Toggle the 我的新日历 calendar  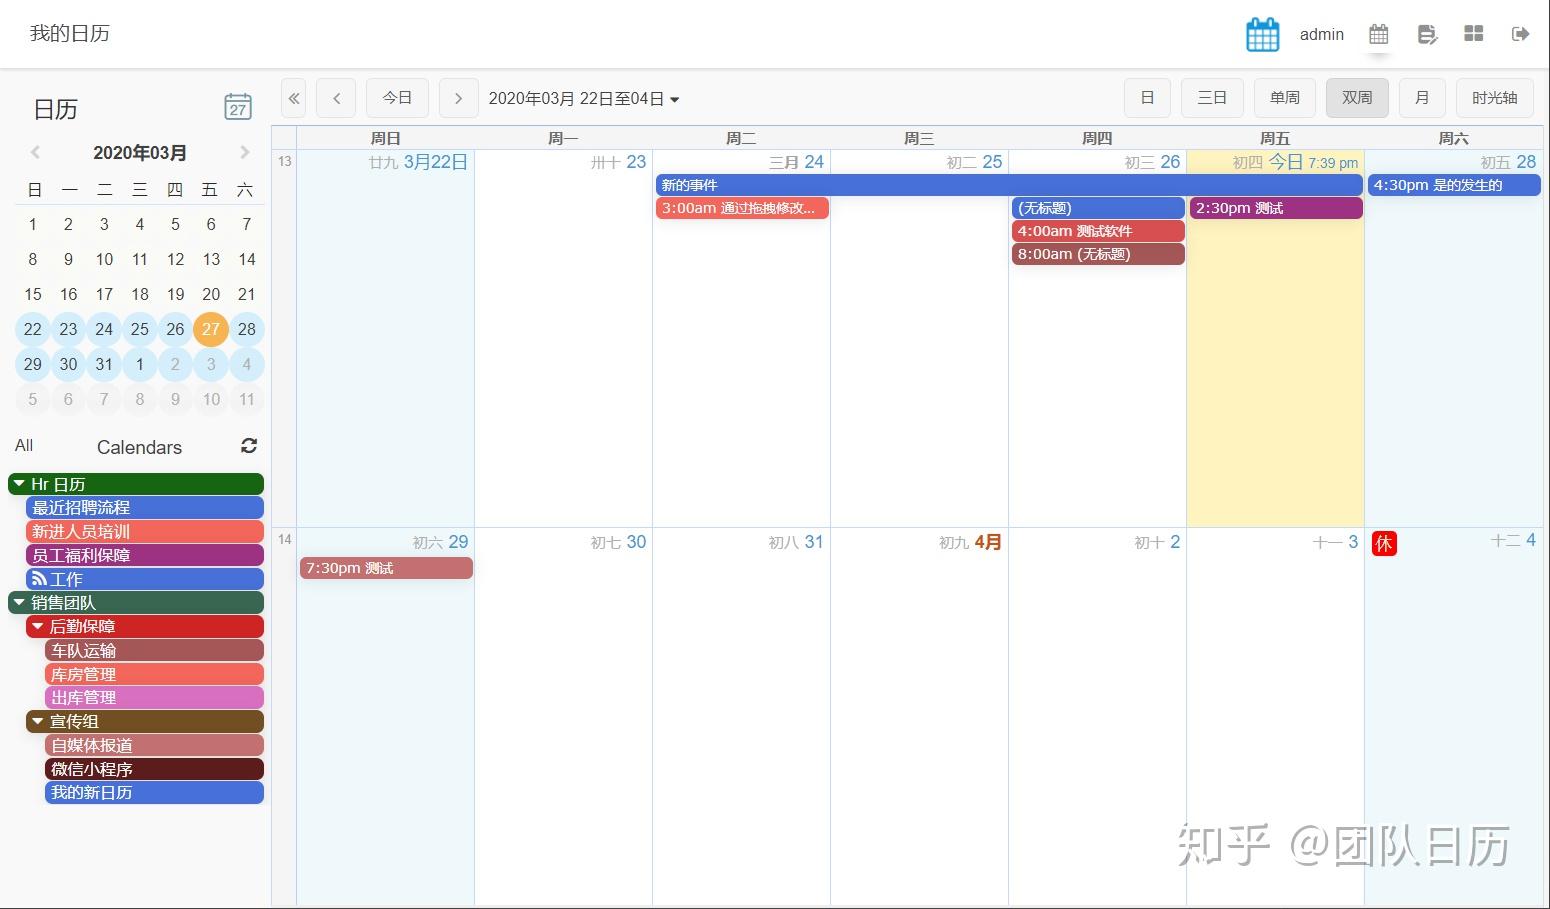click(155, 793)
